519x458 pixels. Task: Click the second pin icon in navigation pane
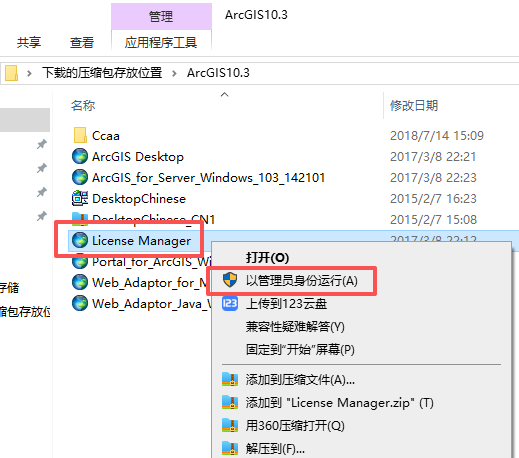[42, 168]
